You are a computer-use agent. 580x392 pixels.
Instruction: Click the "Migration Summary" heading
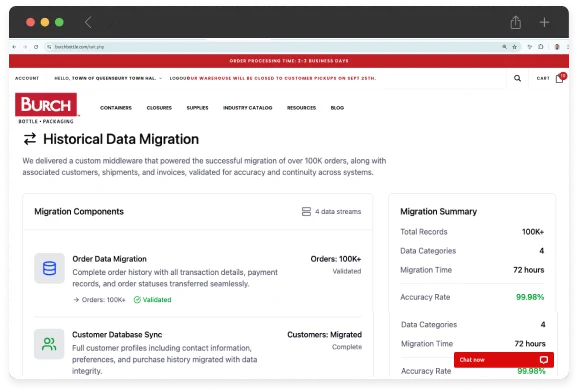pyautogui.click(x=438, y=212)
